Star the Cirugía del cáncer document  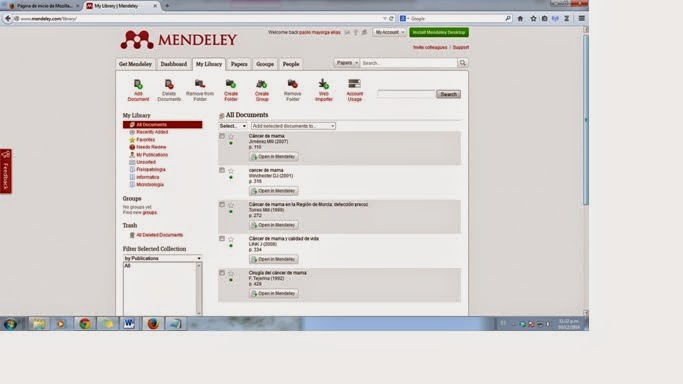pos(231,273)
